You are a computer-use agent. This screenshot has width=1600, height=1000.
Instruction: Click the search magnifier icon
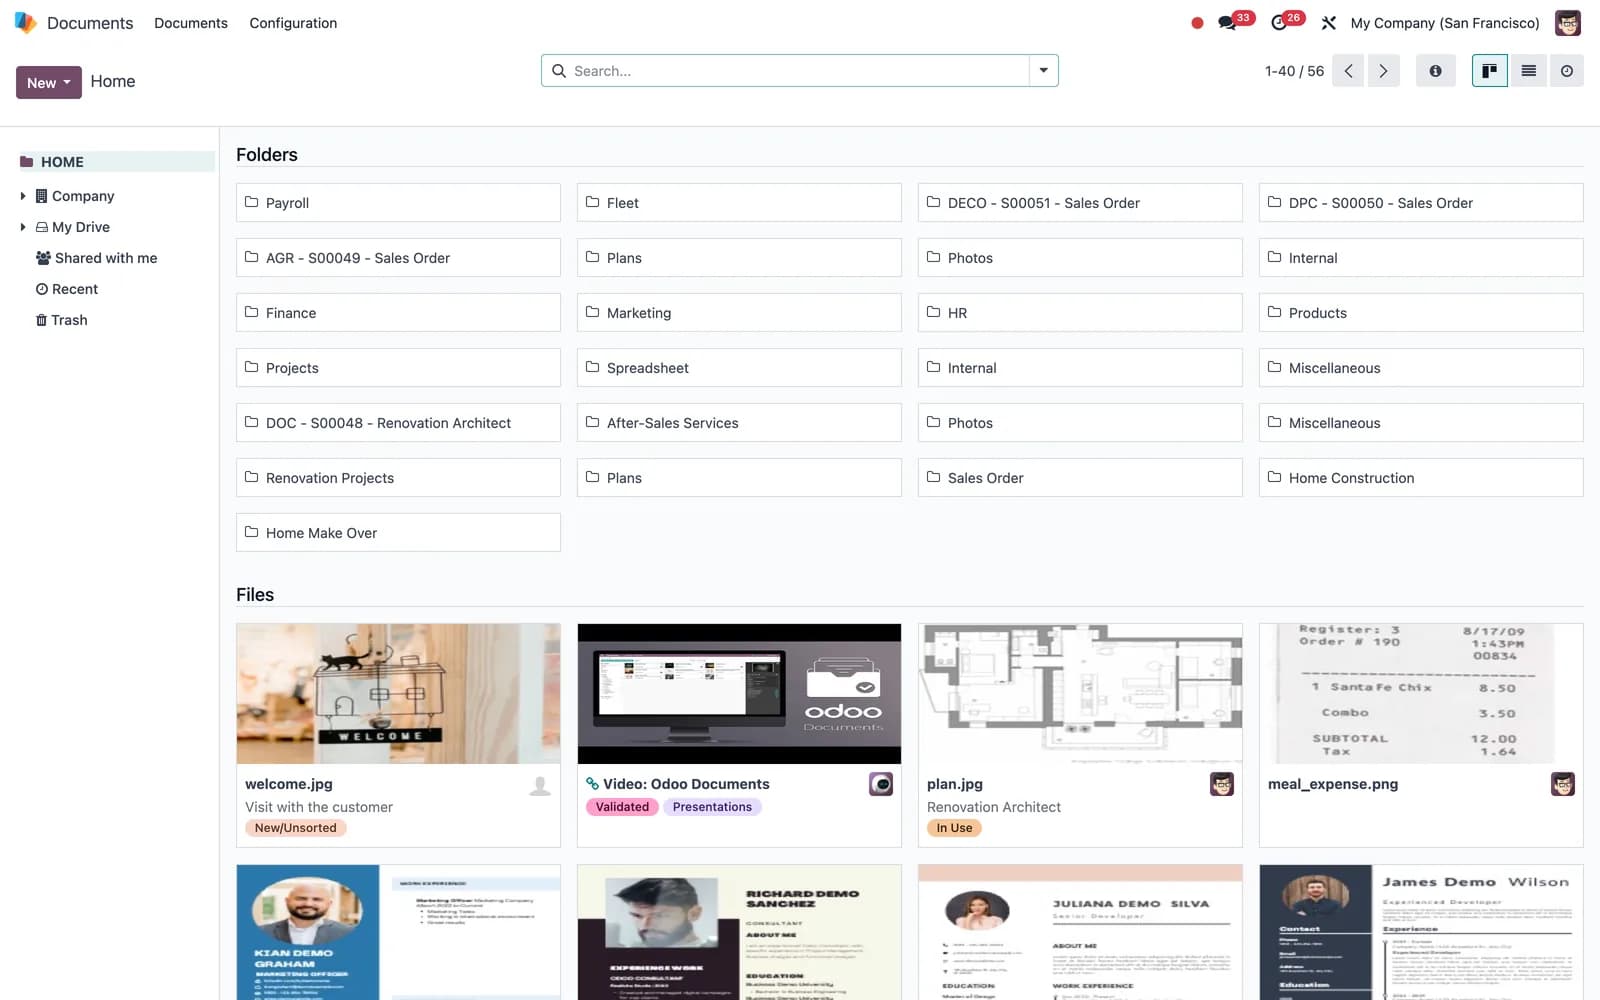tap(559, 71)
